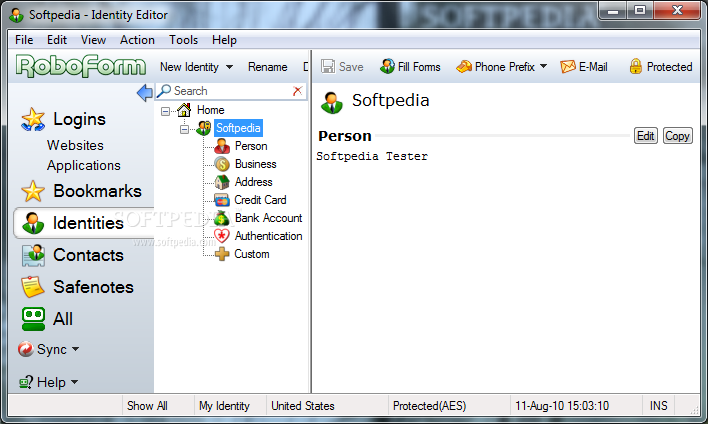Click the Softpedia Tester text
Screen dimensions: 708x424
pyautogui.click(x=372, y=156)
